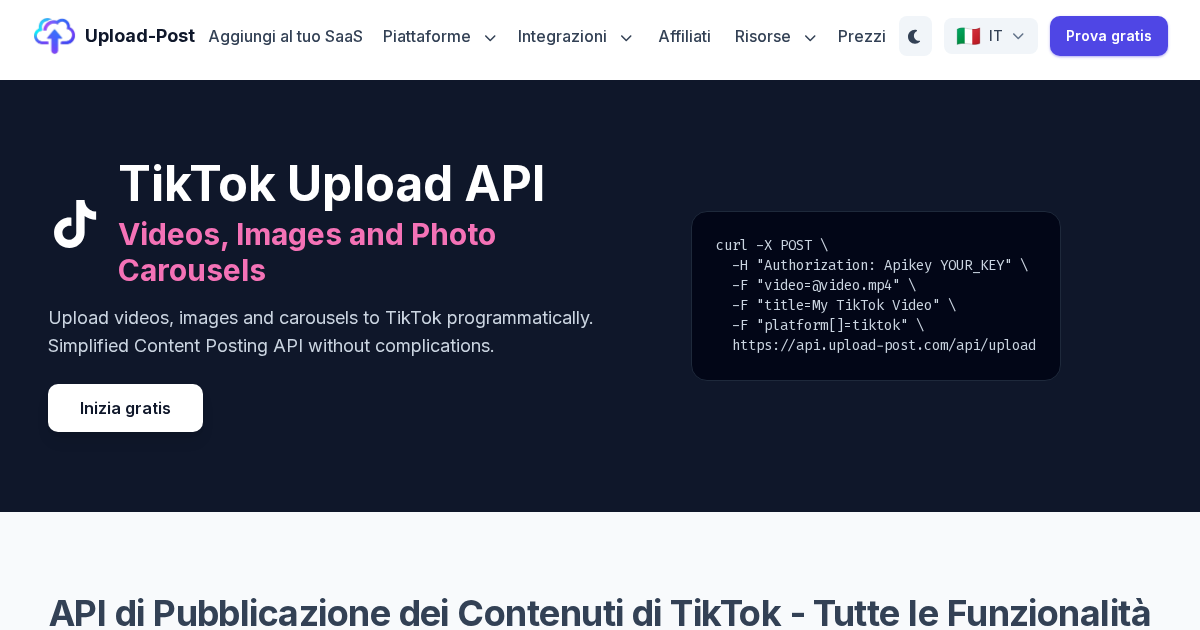Expand the Integrazioni chevron arrow

626,37
